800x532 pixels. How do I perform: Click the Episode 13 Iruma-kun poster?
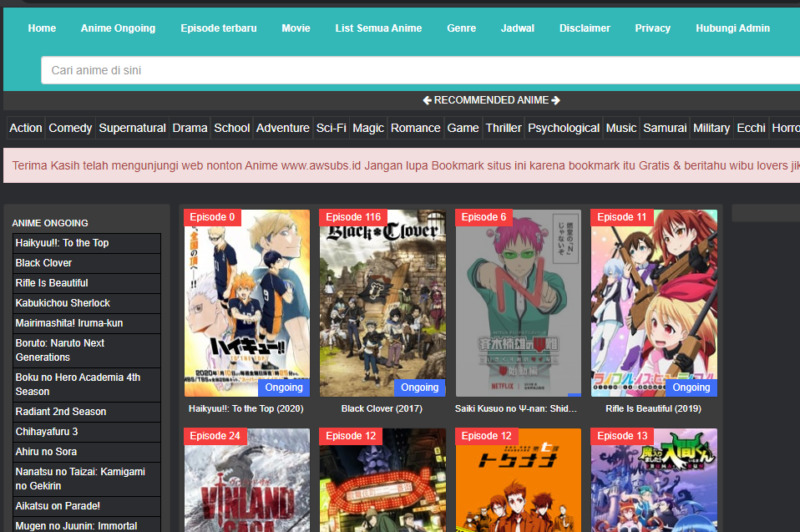(654, 480)
